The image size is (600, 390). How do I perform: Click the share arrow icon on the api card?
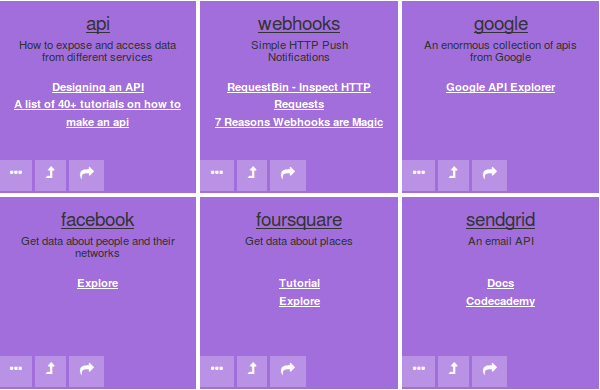point(86,175)
